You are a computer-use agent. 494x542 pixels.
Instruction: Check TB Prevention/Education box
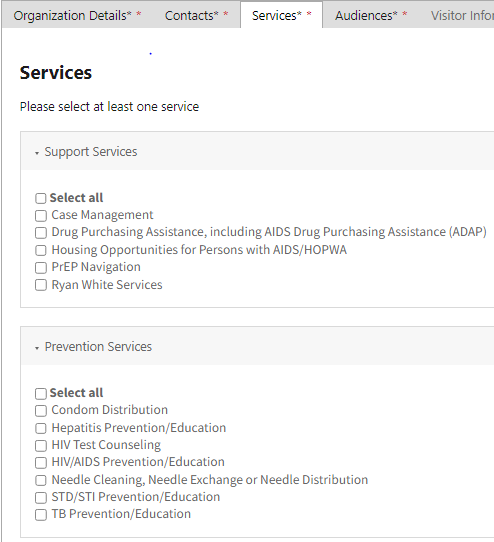pos(41,515)
